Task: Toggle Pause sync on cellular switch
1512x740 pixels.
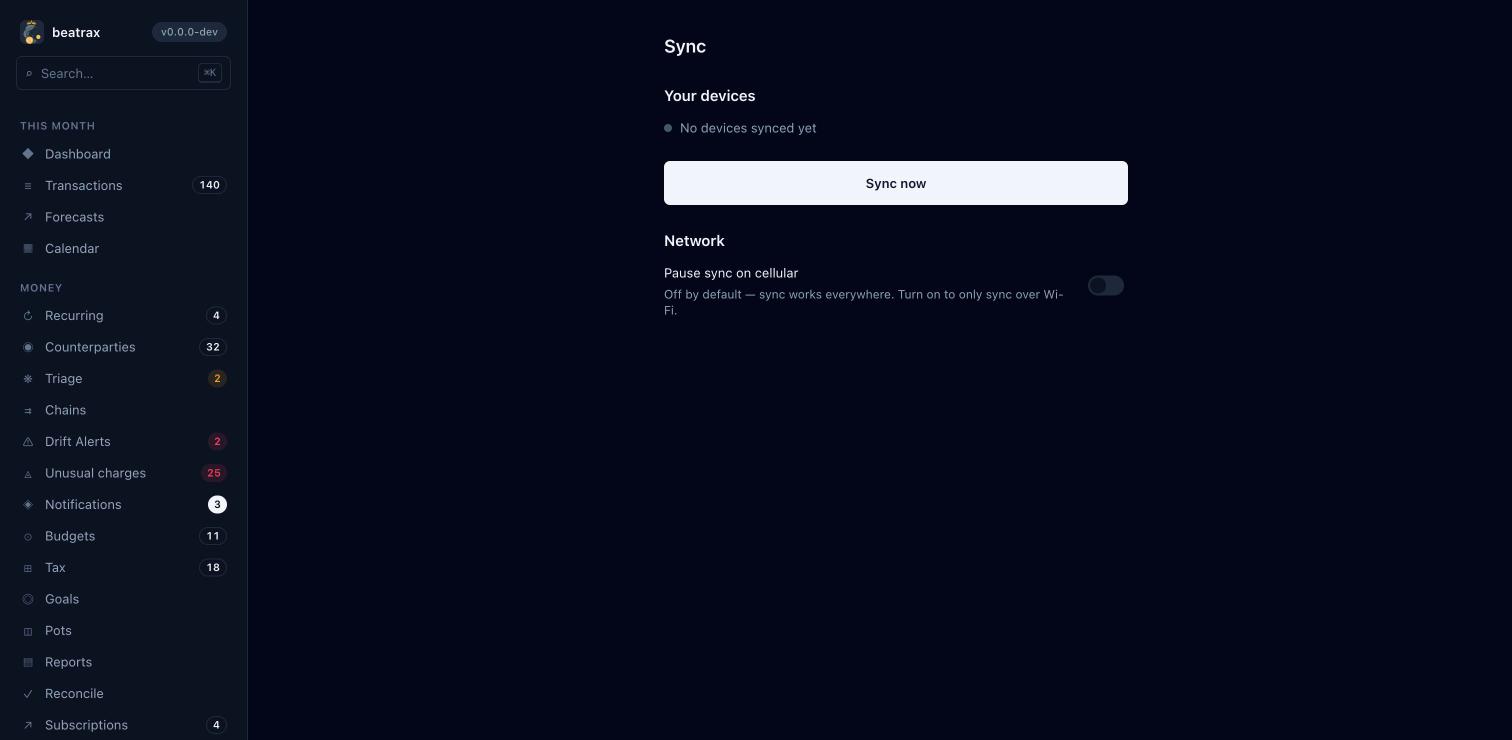Action: [x=1106, y=286]
